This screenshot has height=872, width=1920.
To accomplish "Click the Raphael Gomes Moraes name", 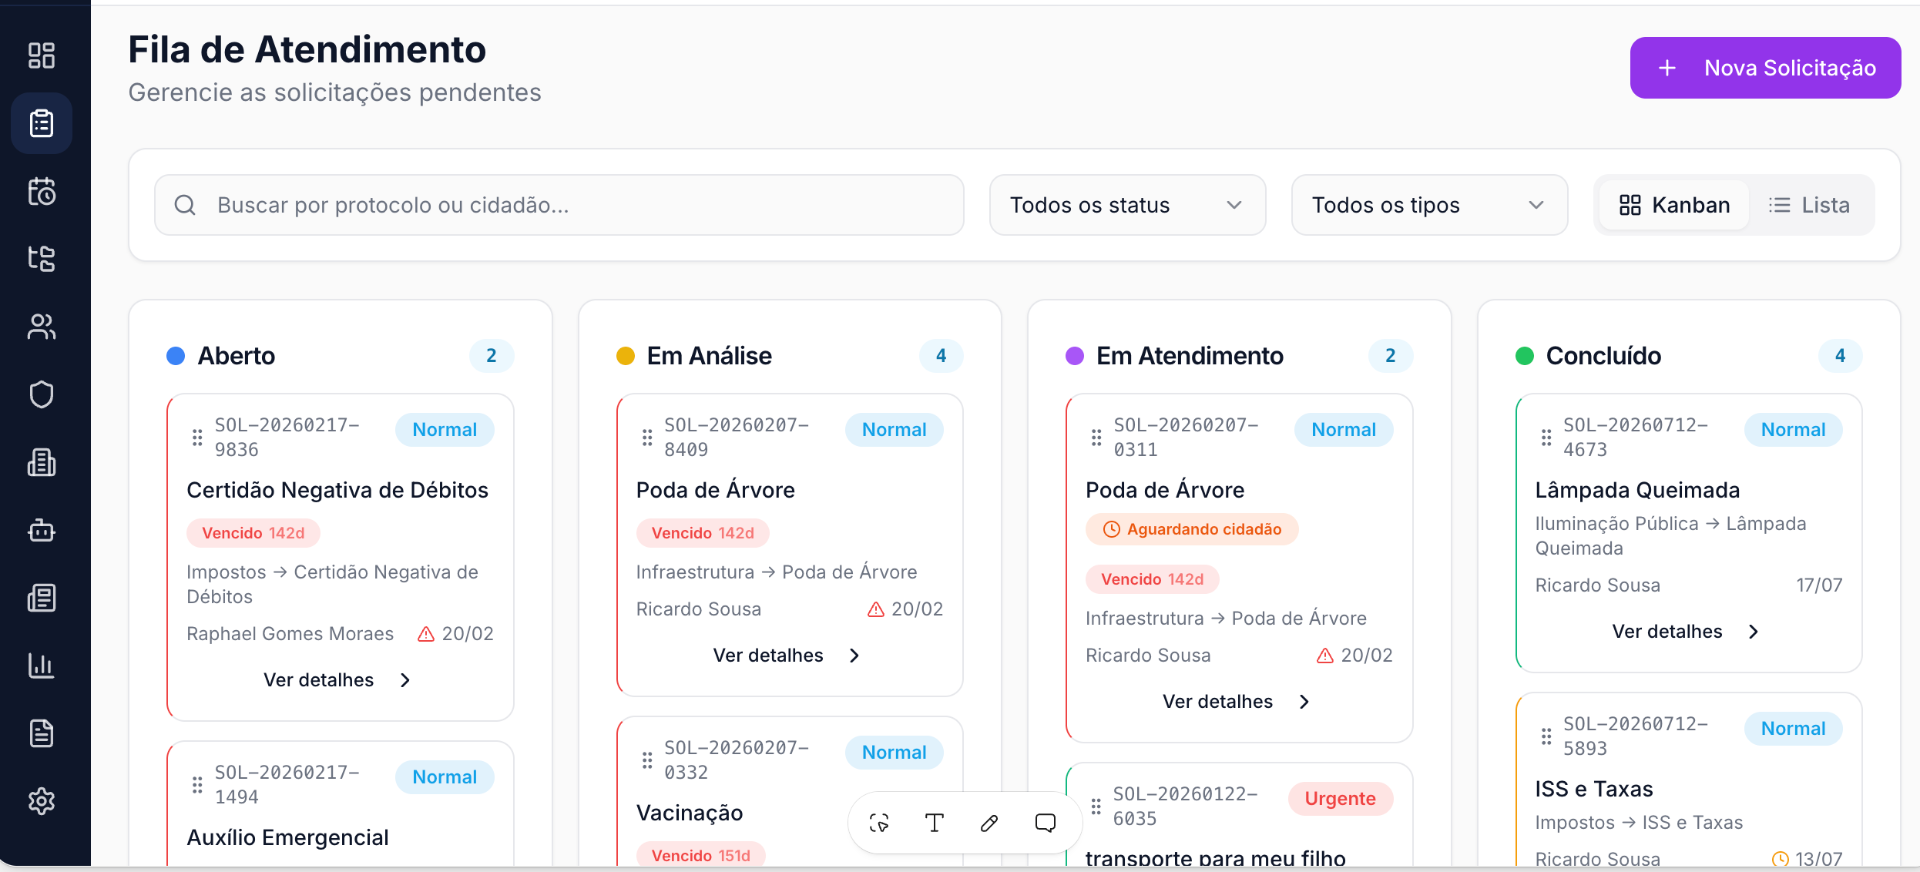I will [x=290, y=634].
